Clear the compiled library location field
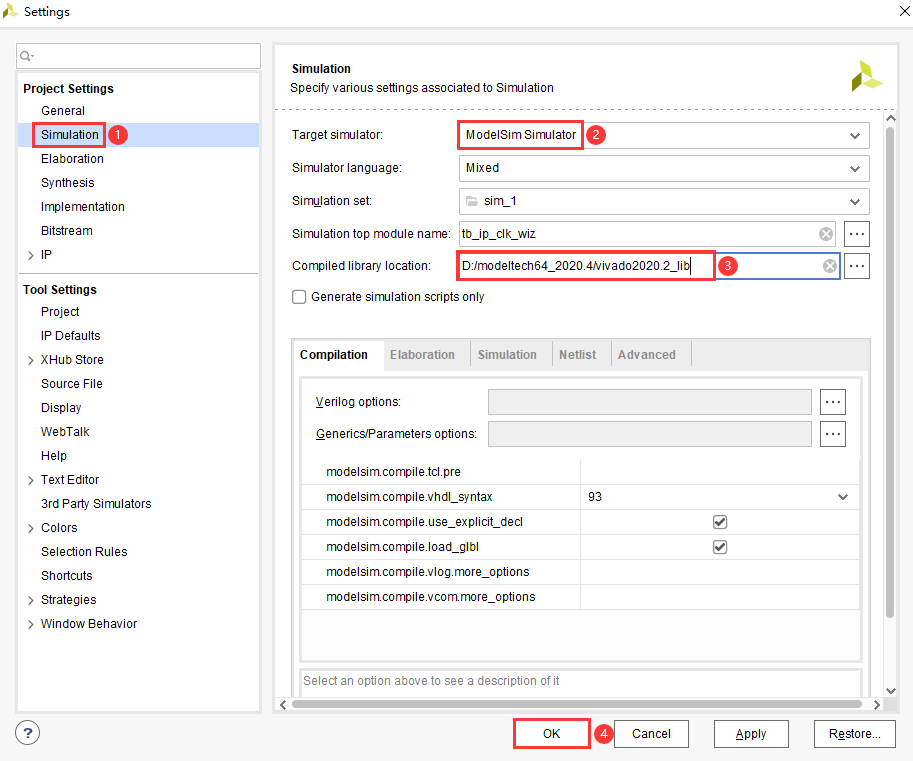 [830, 266]
